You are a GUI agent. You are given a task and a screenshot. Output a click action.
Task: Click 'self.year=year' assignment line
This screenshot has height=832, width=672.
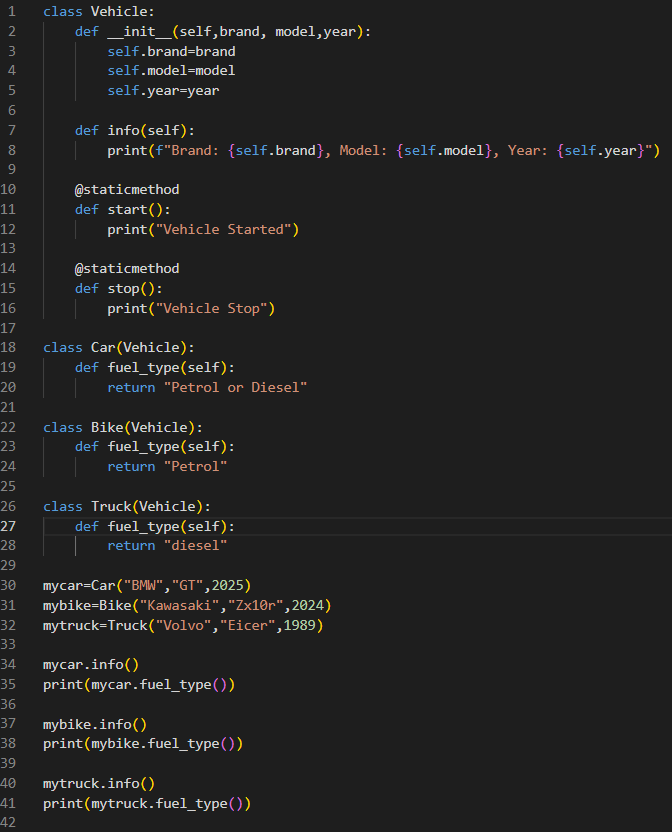[163, 91]
